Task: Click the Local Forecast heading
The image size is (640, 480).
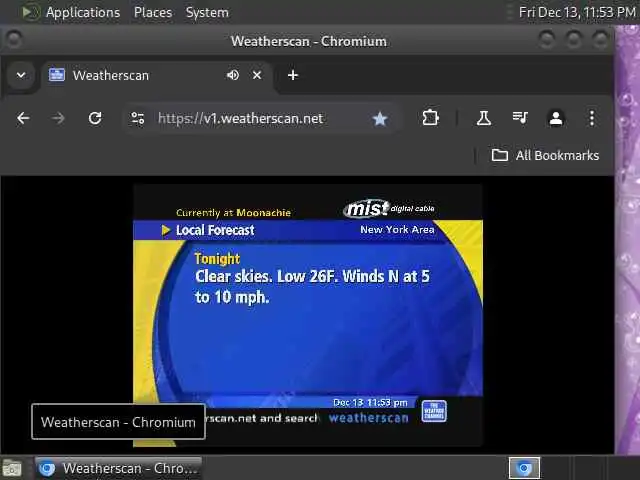Action: (215, 230)
